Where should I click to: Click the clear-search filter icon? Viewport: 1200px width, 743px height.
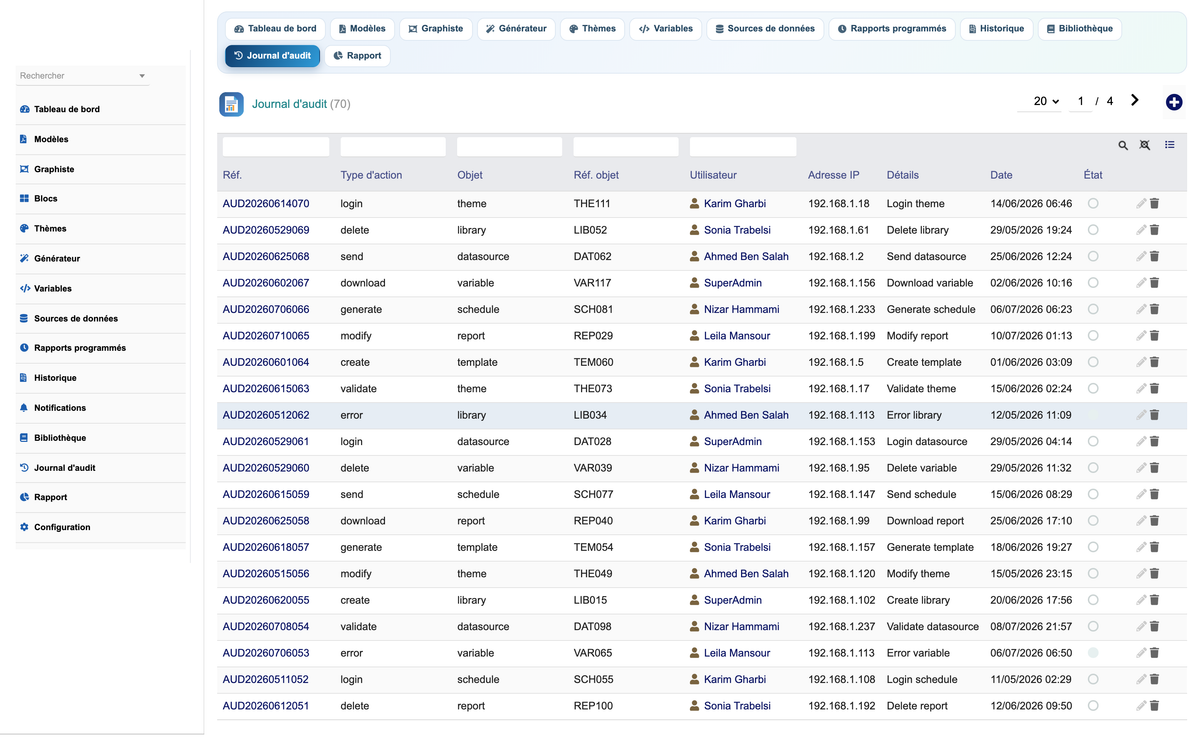click(1145, 146)
